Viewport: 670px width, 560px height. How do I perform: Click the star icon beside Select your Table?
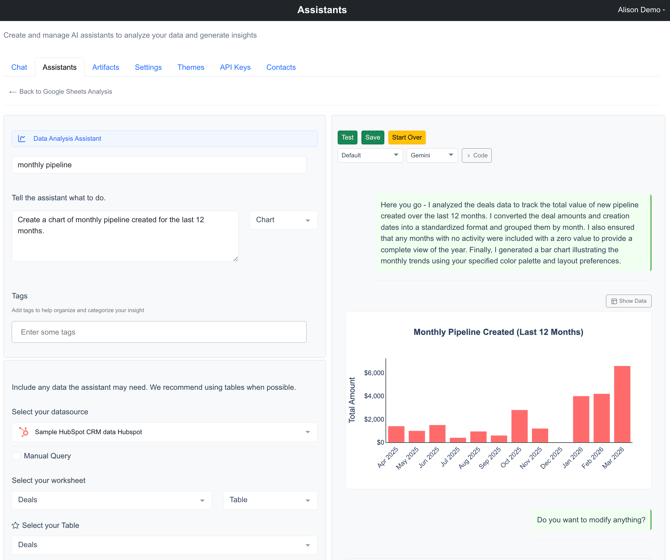16,525
